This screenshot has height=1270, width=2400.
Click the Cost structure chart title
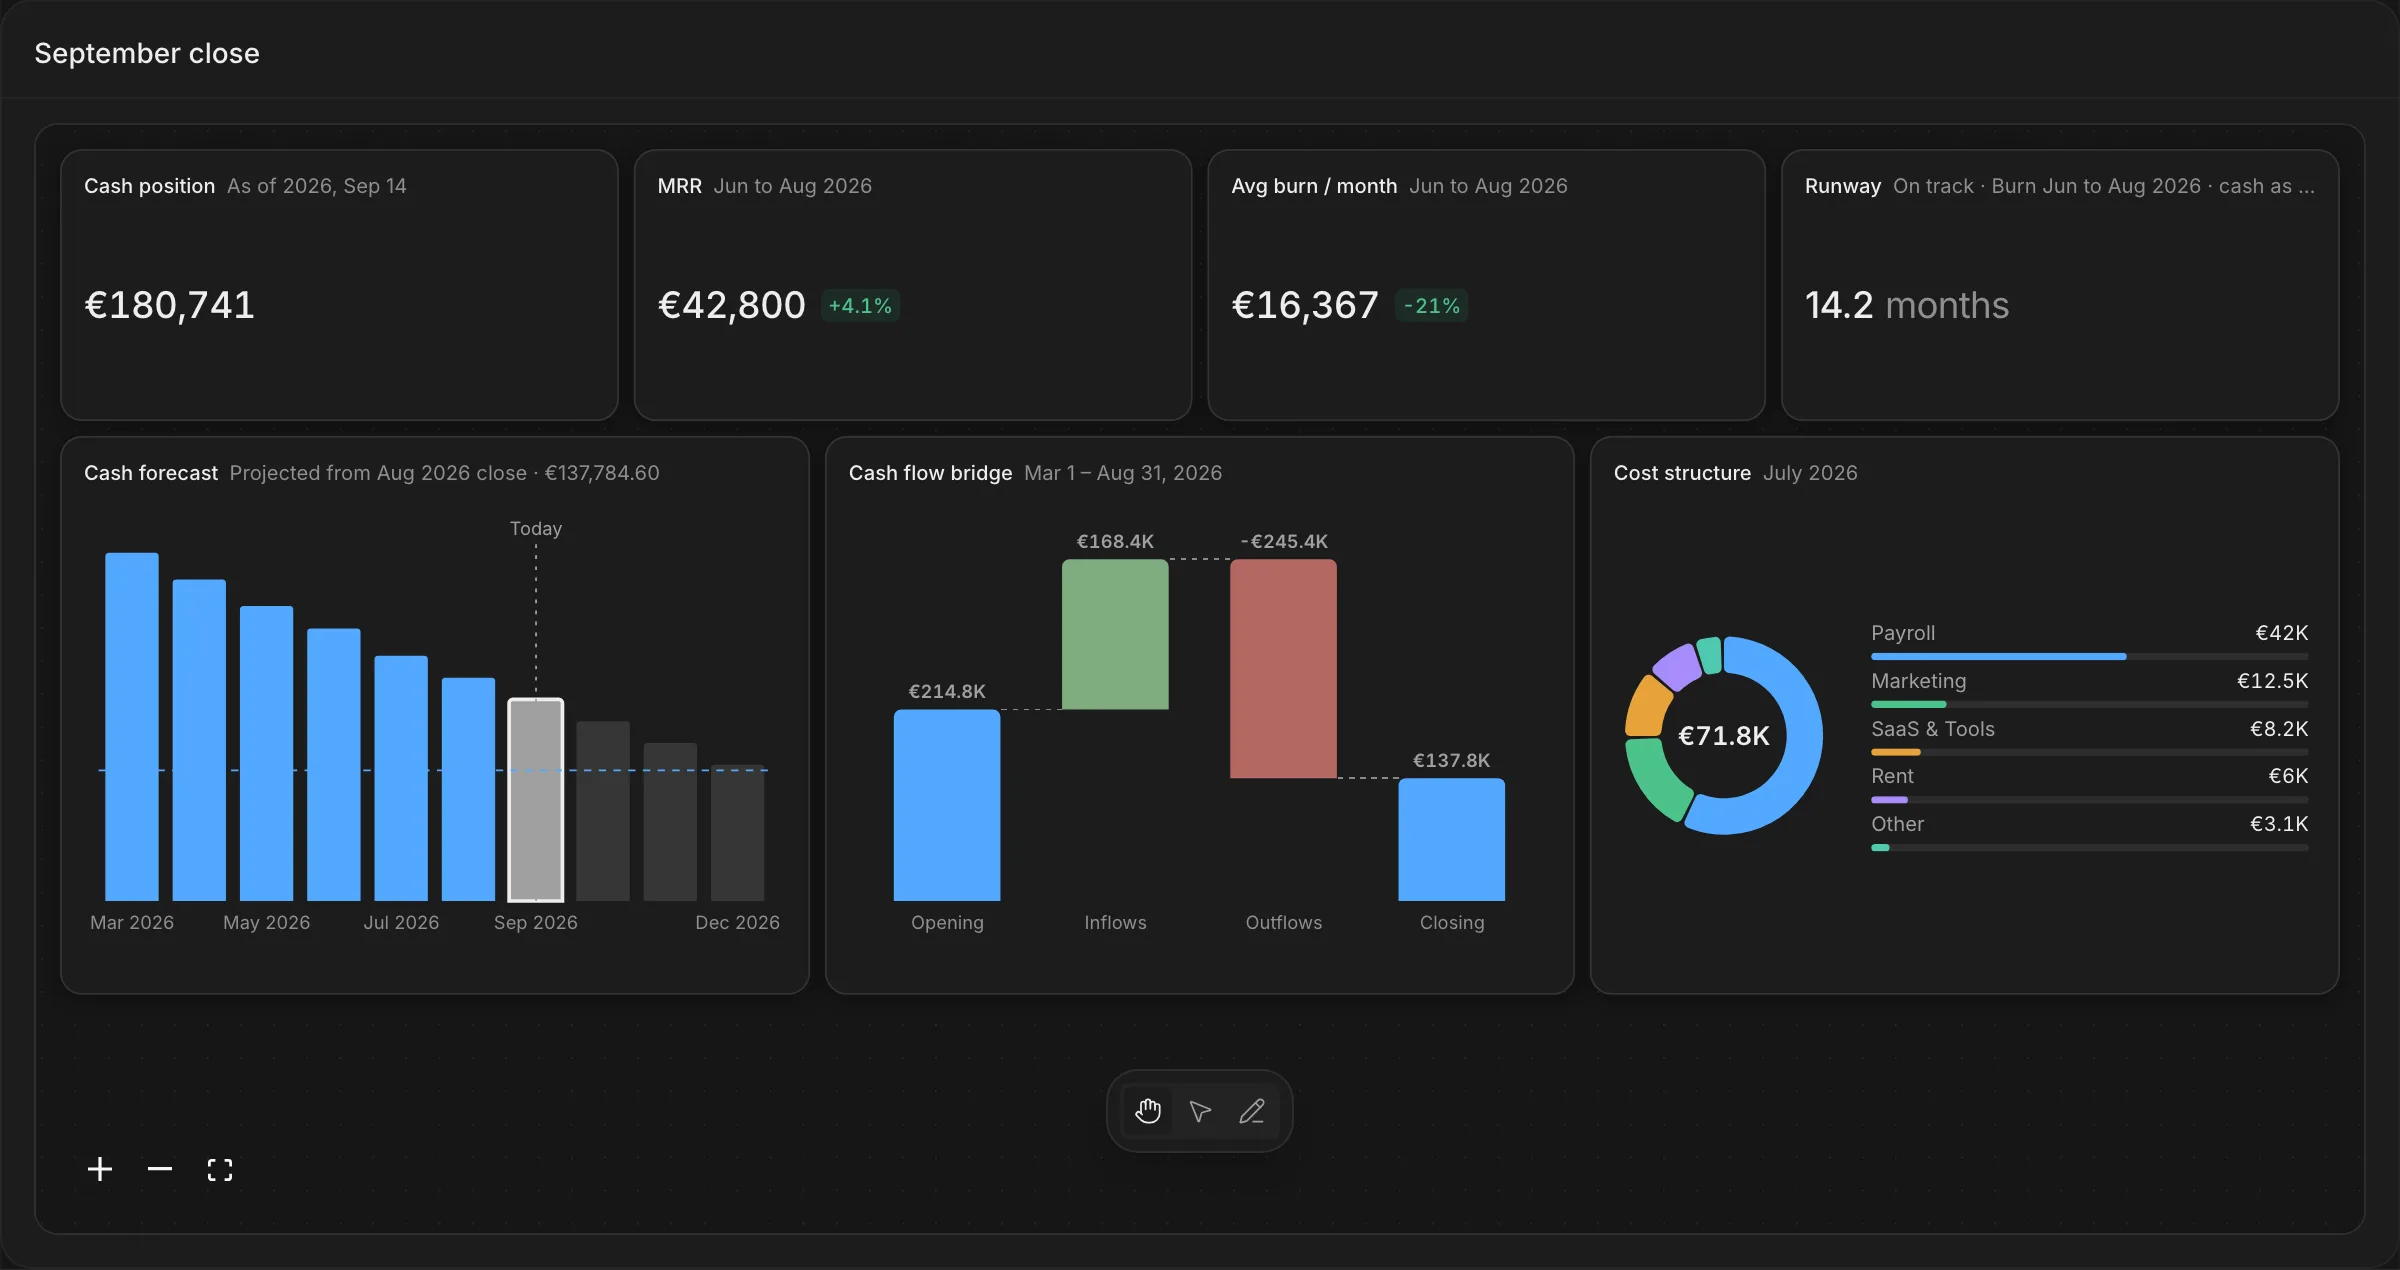point(1682,473)
